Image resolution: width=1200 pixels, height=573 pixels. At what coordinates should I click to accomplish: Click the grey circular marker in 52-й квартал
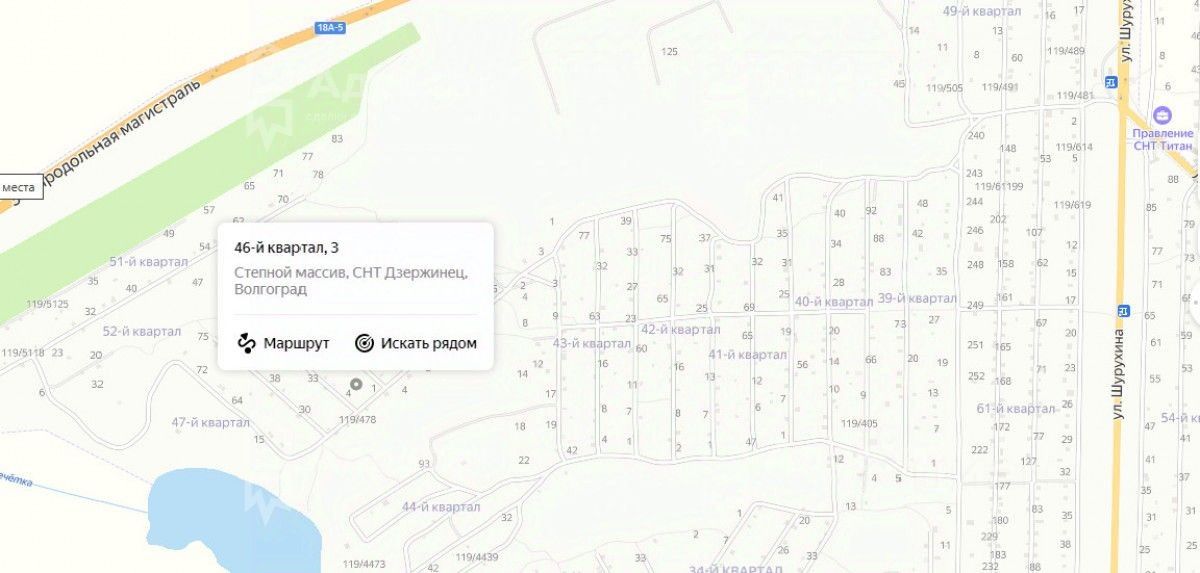pos(98,384)
